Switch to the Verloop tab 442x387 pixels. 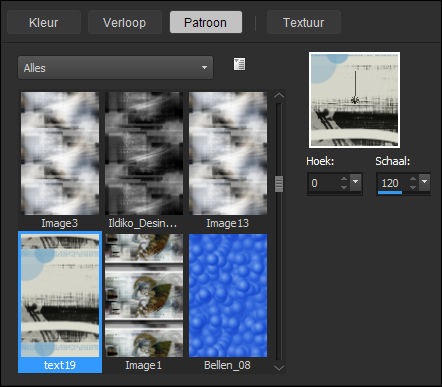pos(124,22)
